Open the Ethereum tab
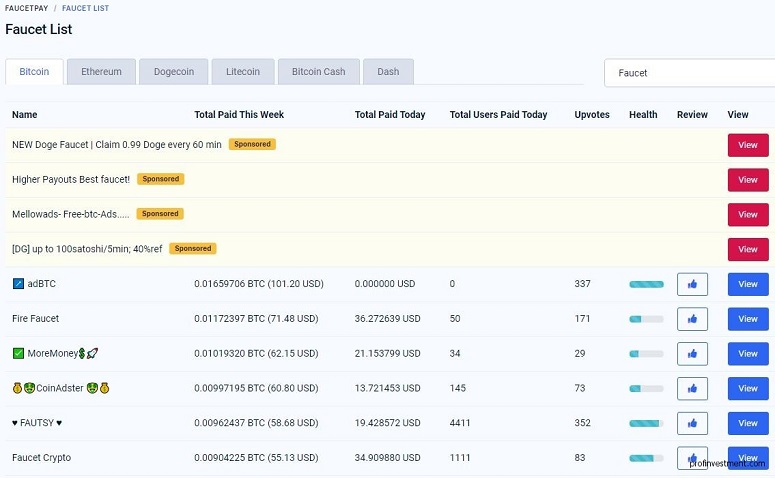This screenshot has width=775, height=478. (101, 72)
